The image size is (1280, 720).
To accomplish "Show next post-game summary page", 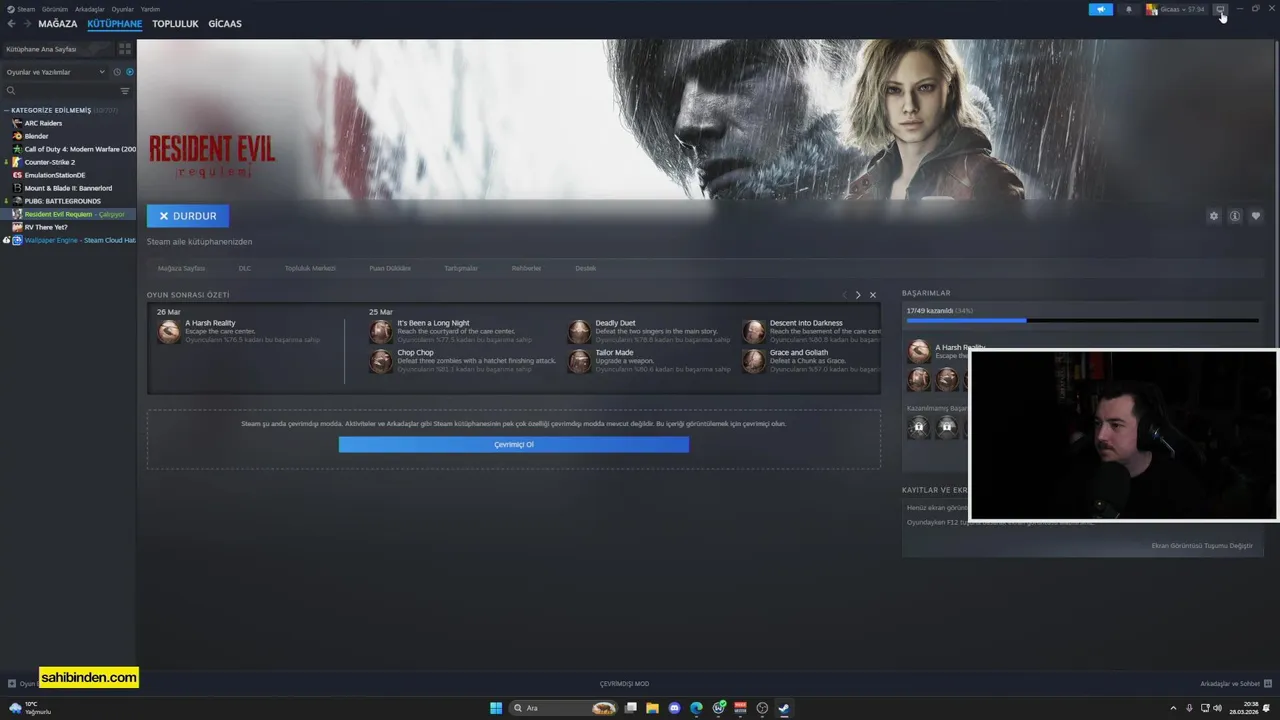I will coord(858,295).
